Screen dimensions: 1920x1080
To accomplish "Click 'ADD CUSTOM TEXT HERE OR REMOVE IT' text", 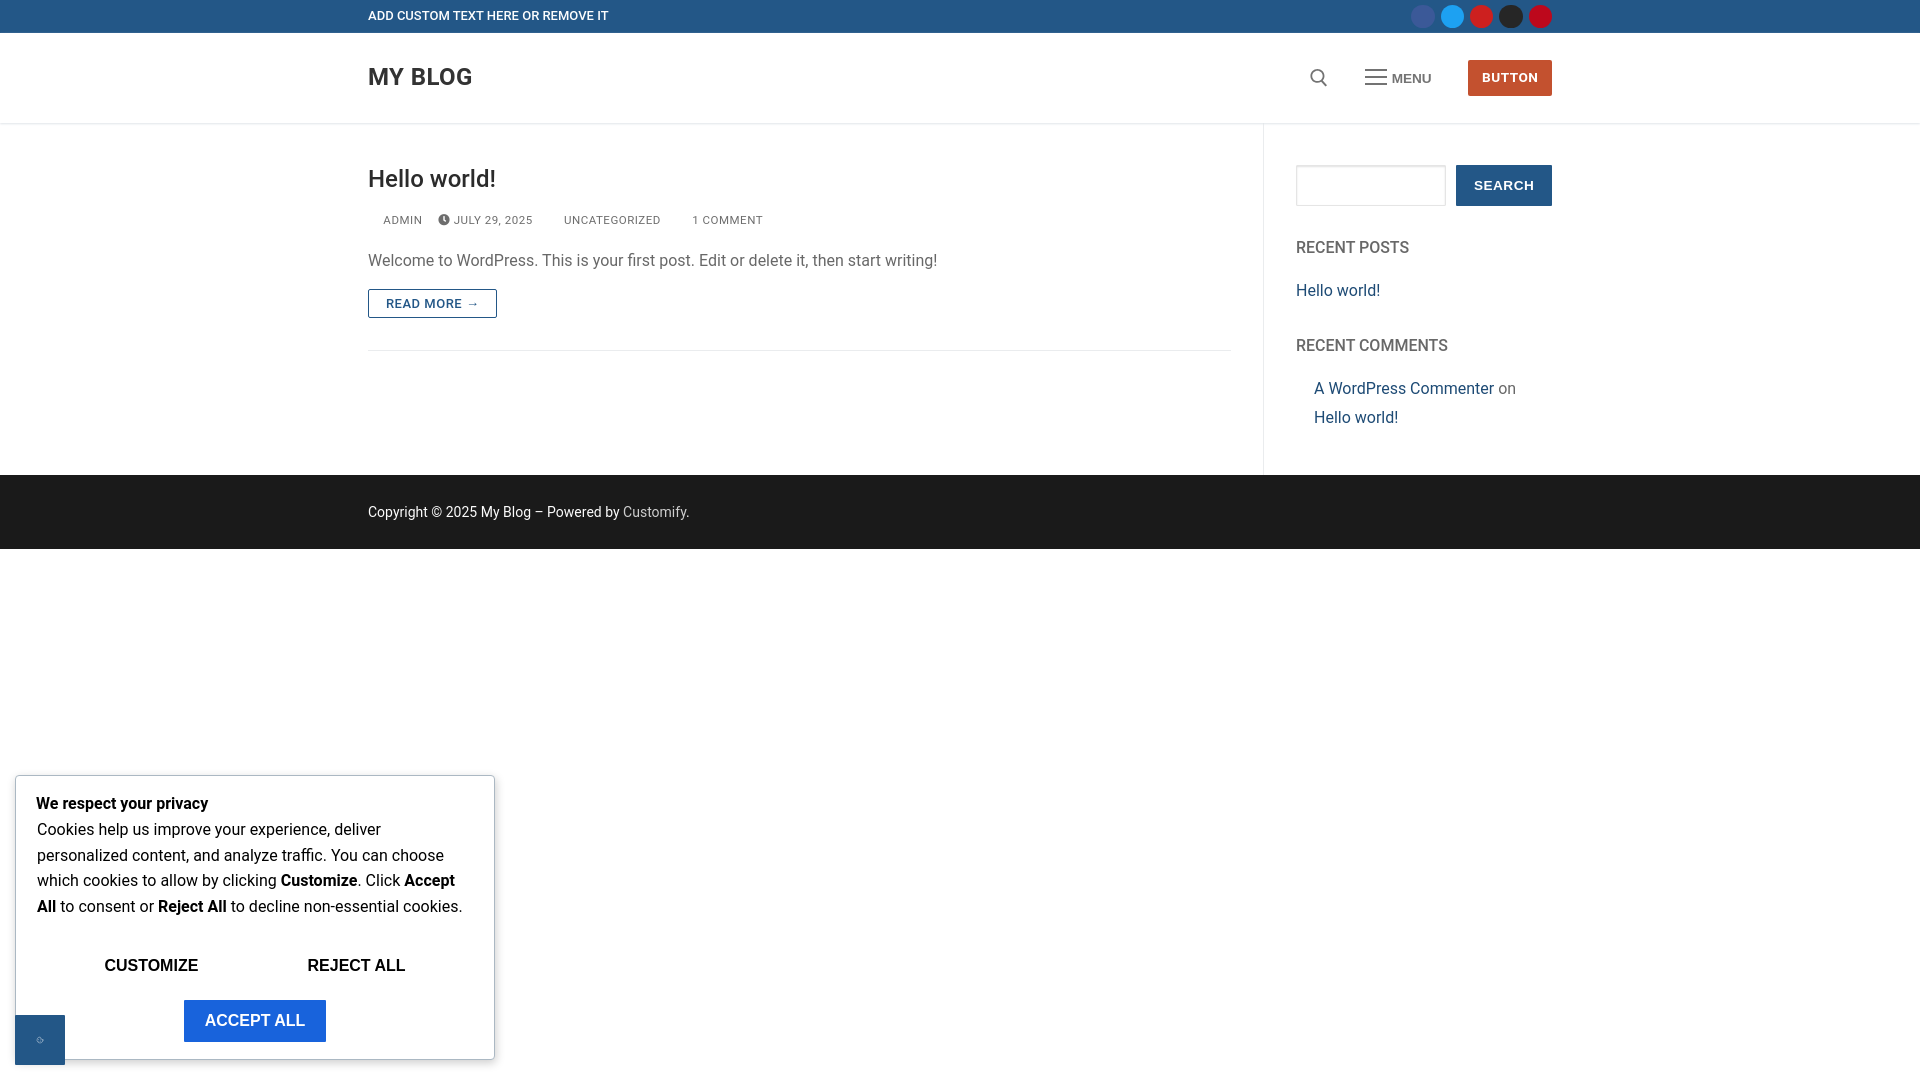I will click(488, 16).
